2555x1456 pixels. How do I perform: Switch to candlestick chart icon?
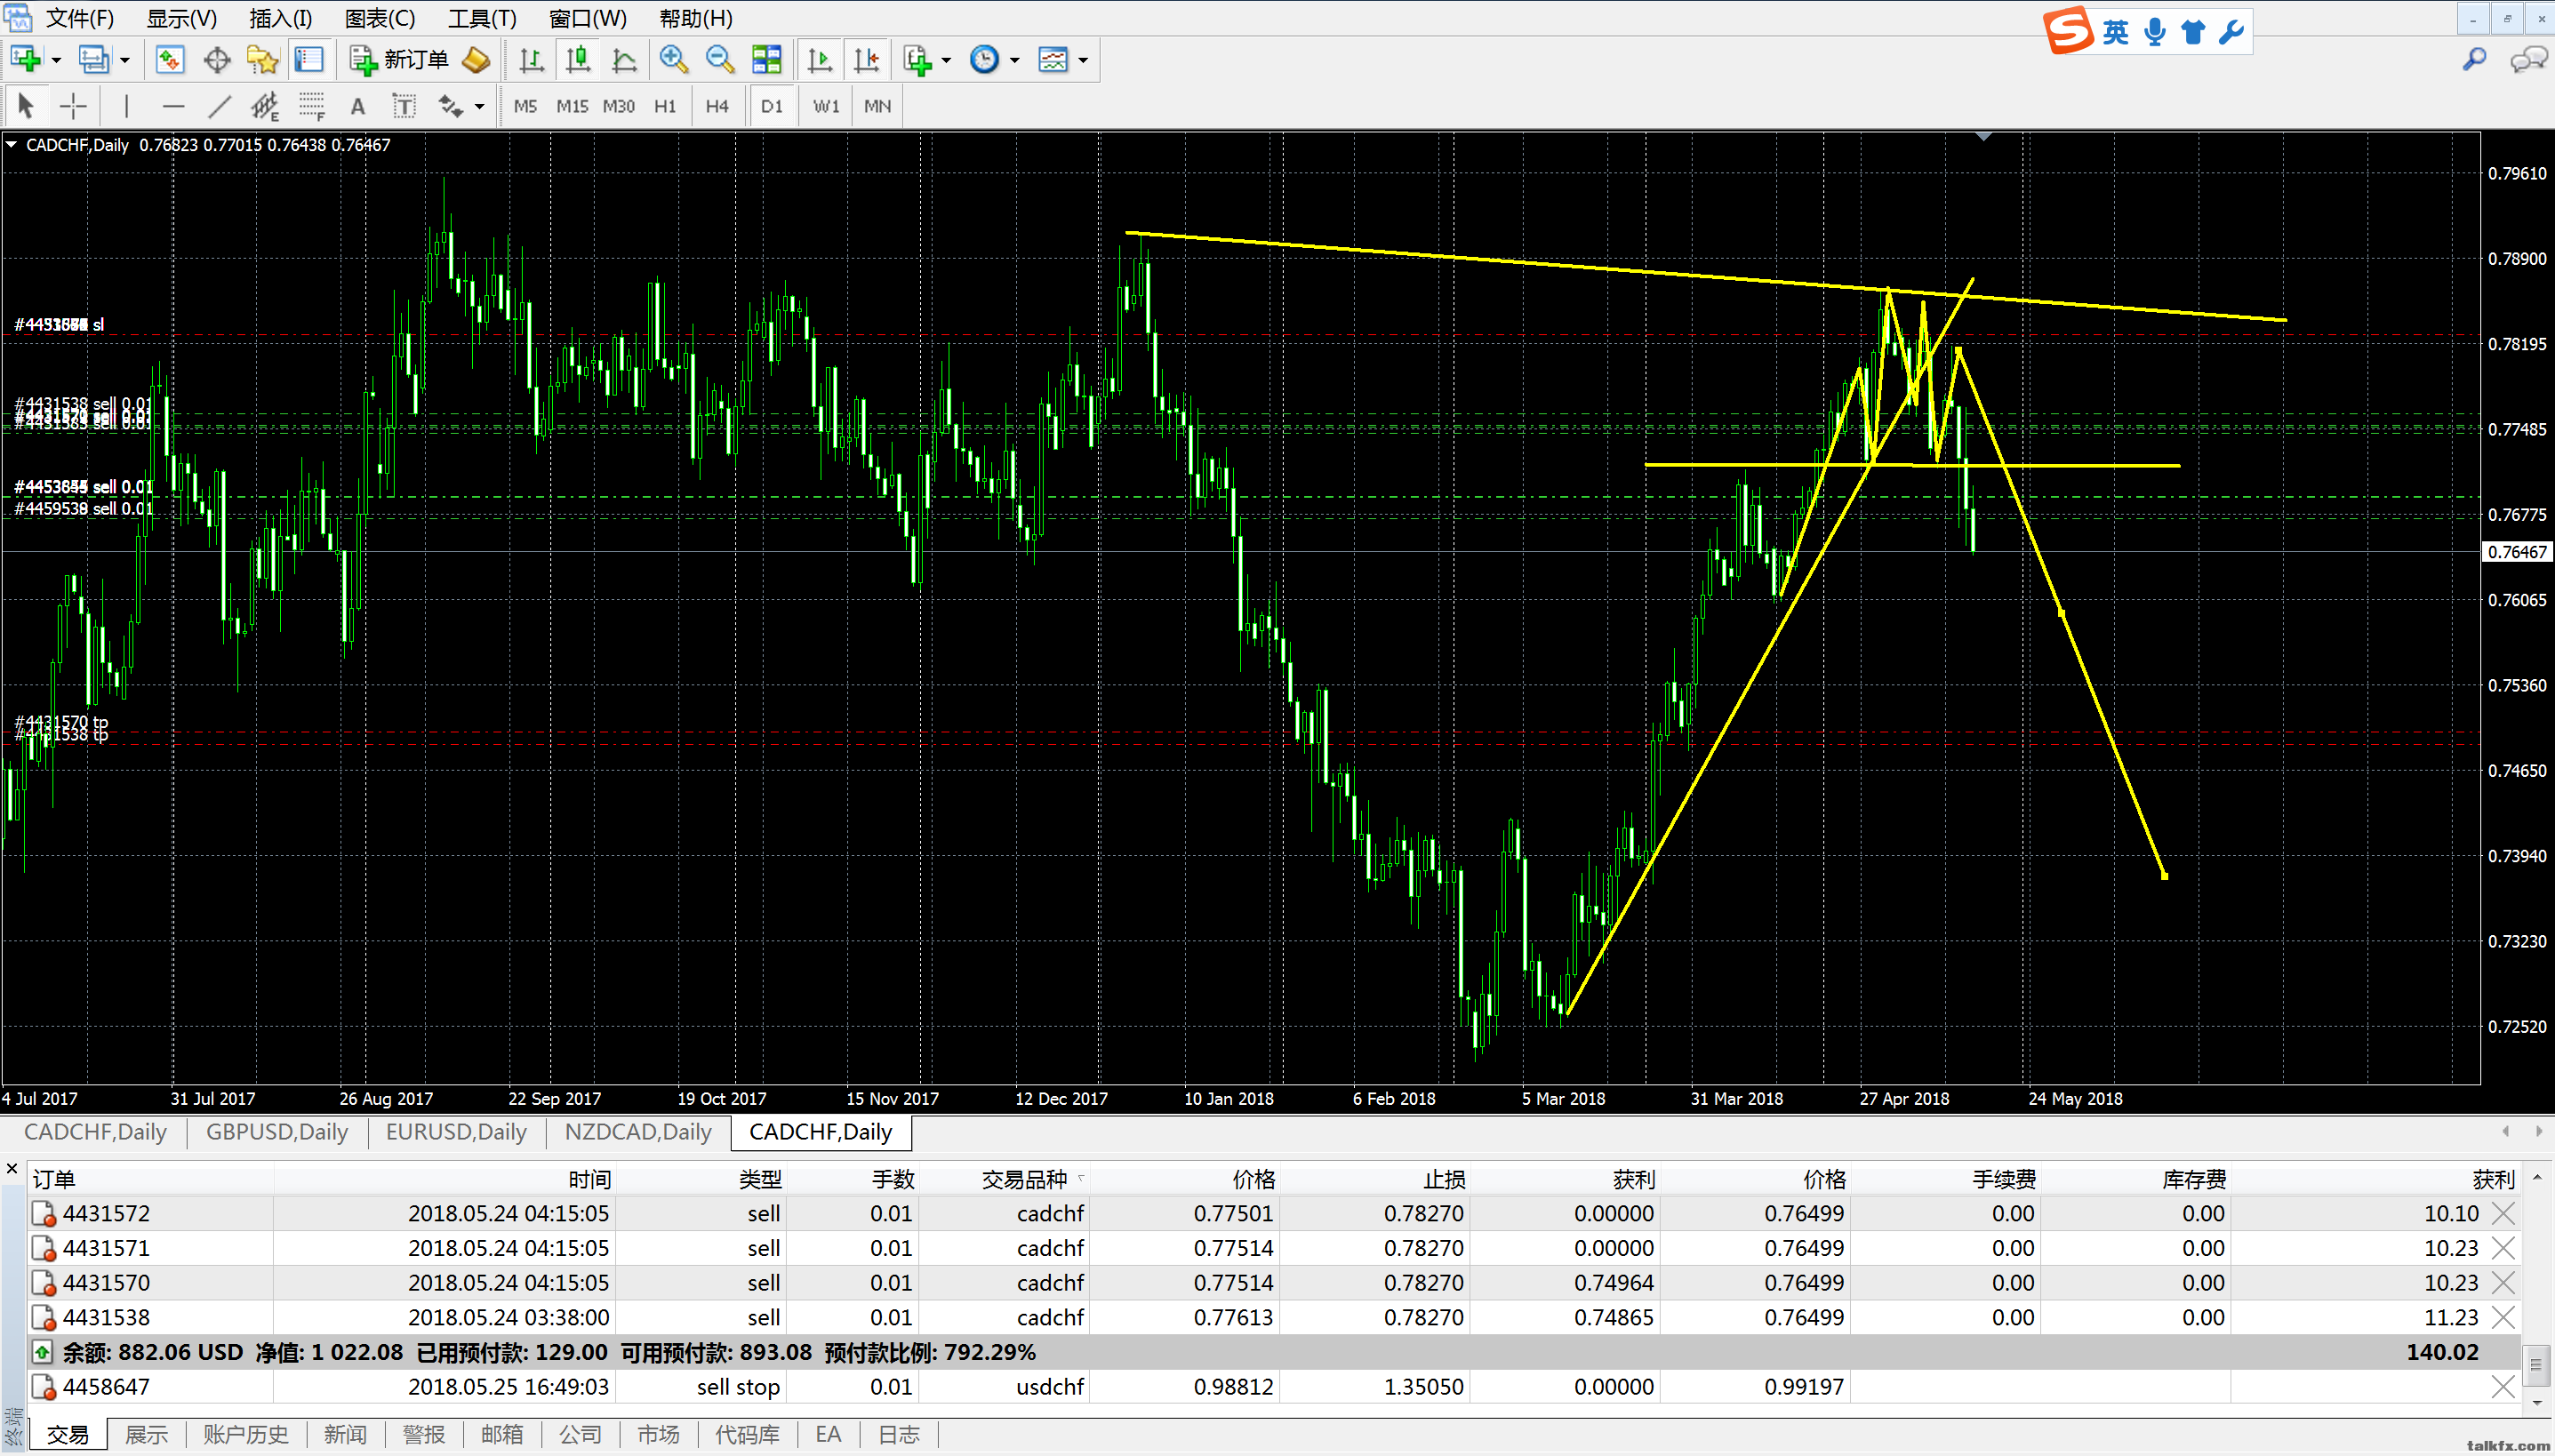click(578, 60)
